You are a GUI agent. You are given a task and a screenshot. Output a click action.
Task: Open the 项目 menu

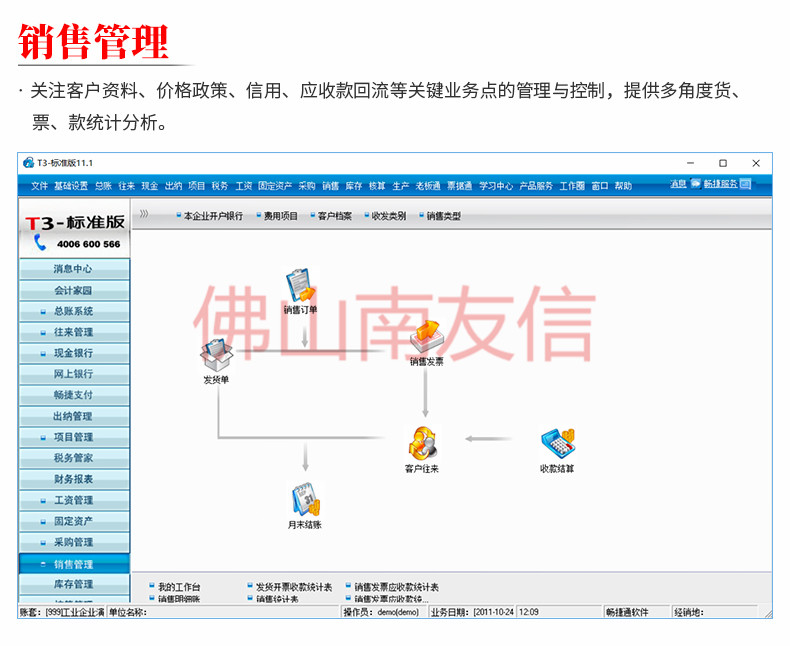click(x=196, y=186)
